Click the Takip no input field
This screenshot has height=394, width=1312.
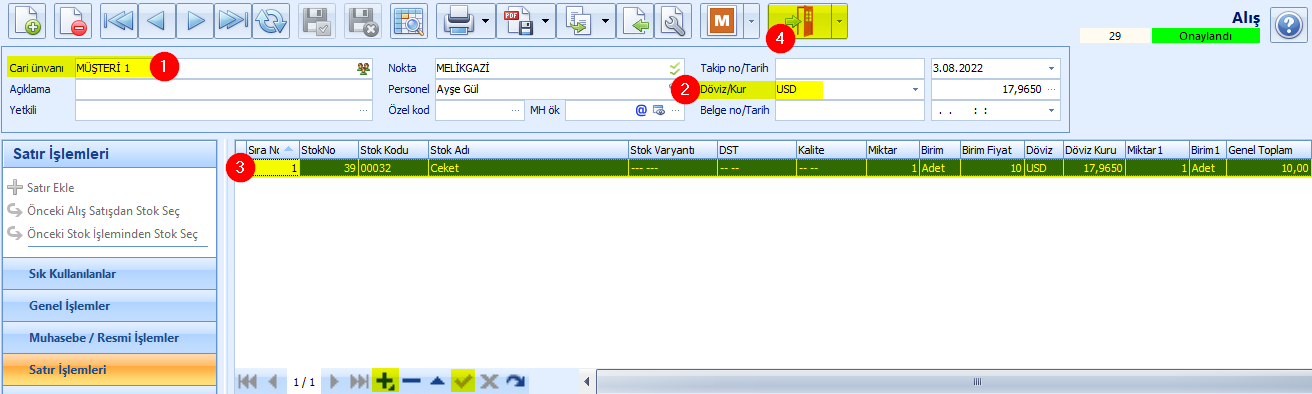pyautogui.click(x=849, y=68)
